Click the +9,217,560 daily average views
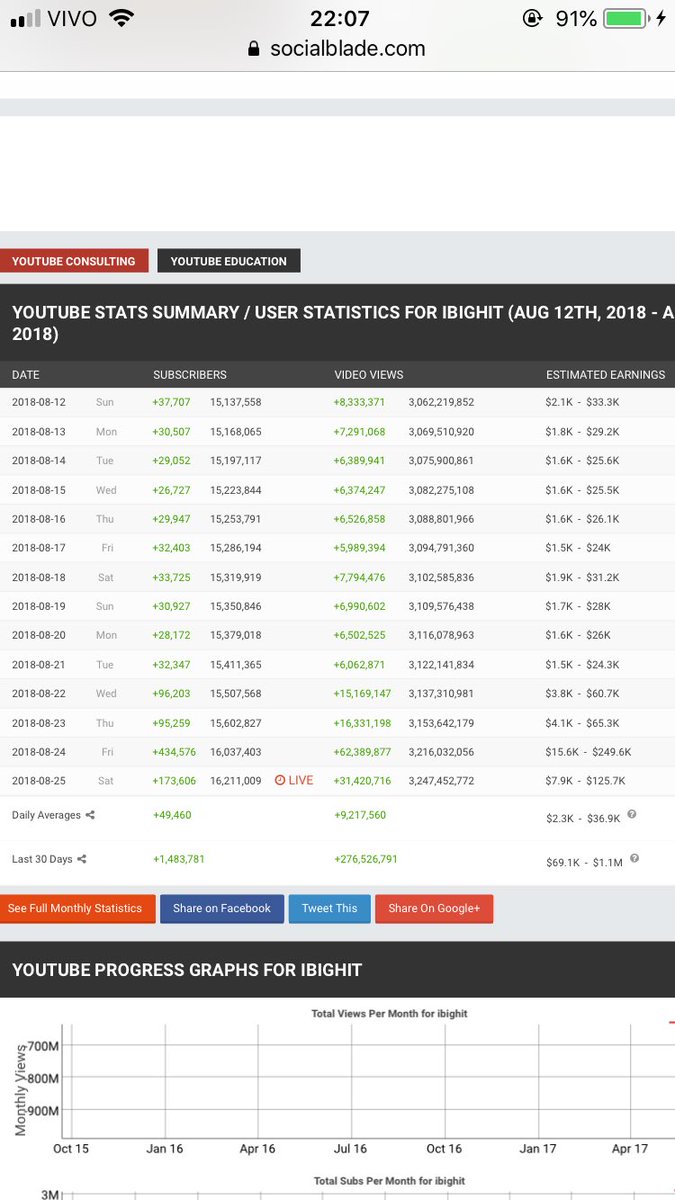675x1200 pixels. [x=360, y=815]
